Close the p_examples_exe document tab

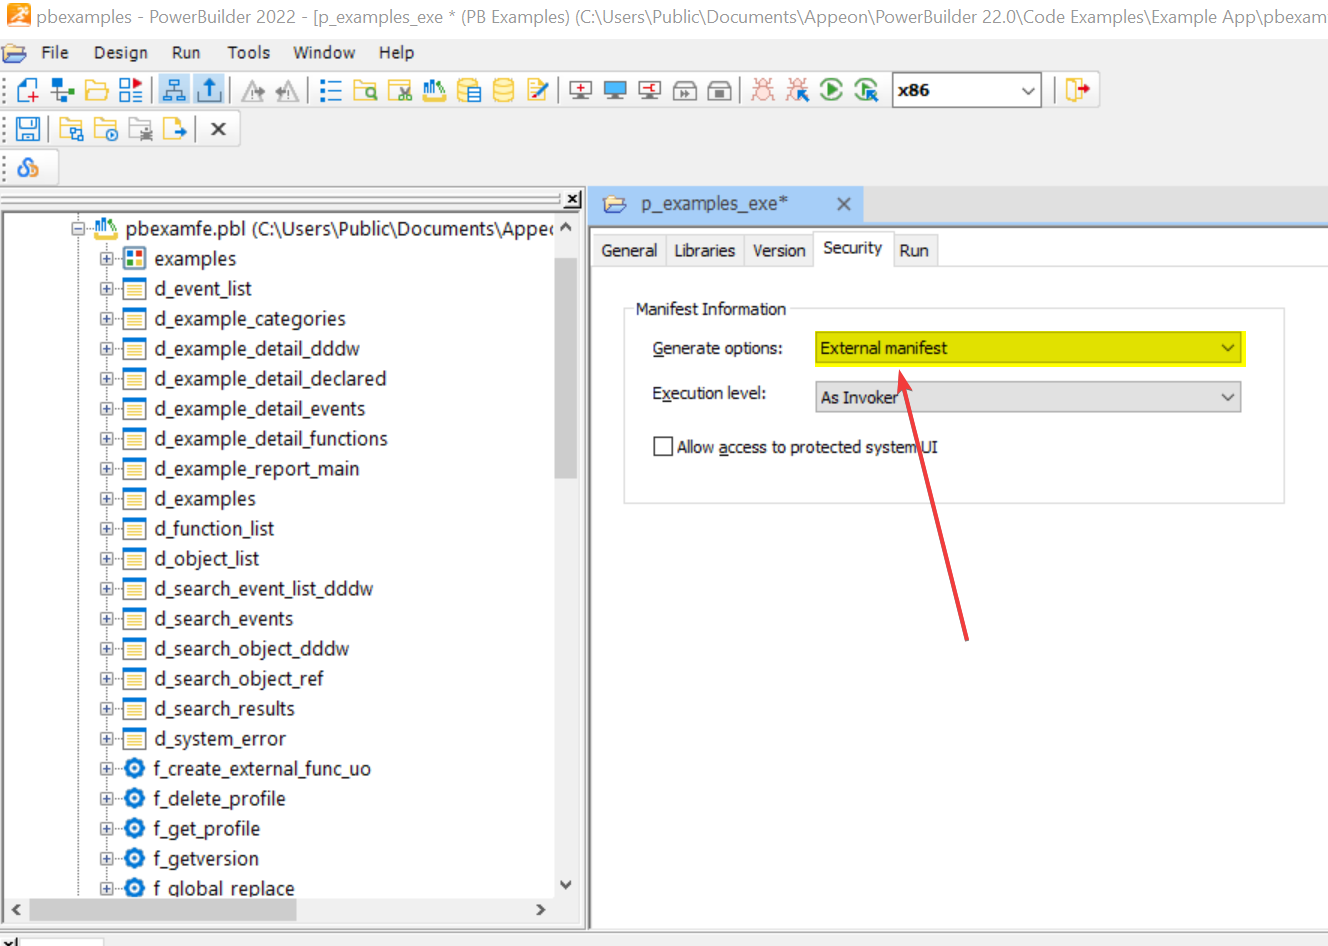click(844, 204)
